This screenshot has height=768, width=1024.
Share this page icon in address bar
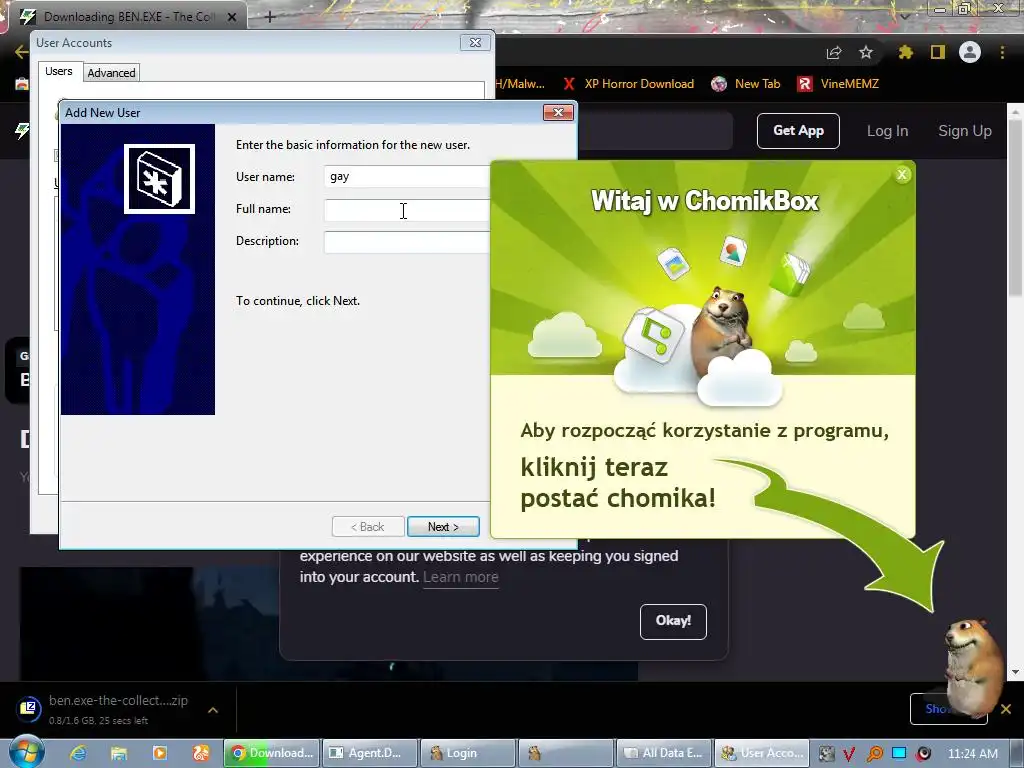coord(834,52)
